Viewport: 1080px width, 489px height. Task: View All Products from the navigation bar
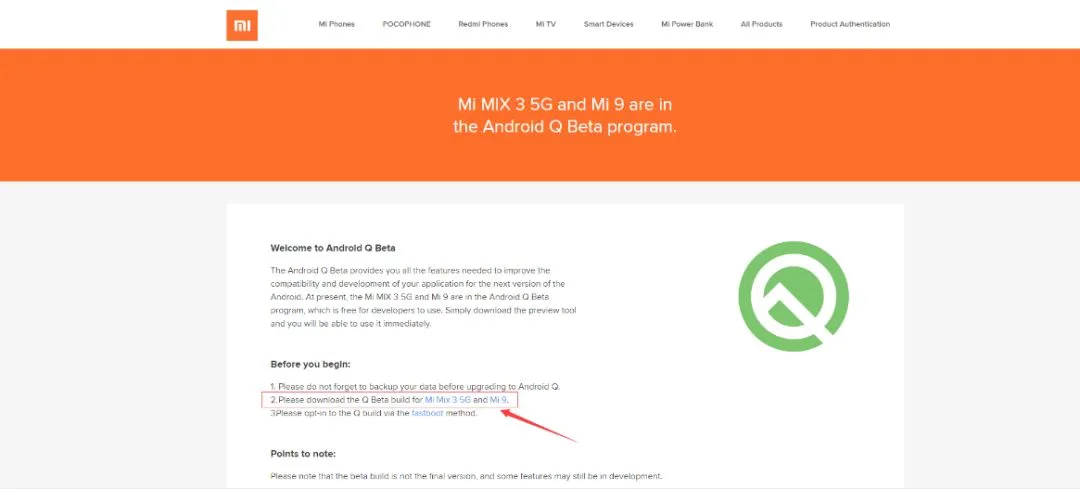(761, 24)
